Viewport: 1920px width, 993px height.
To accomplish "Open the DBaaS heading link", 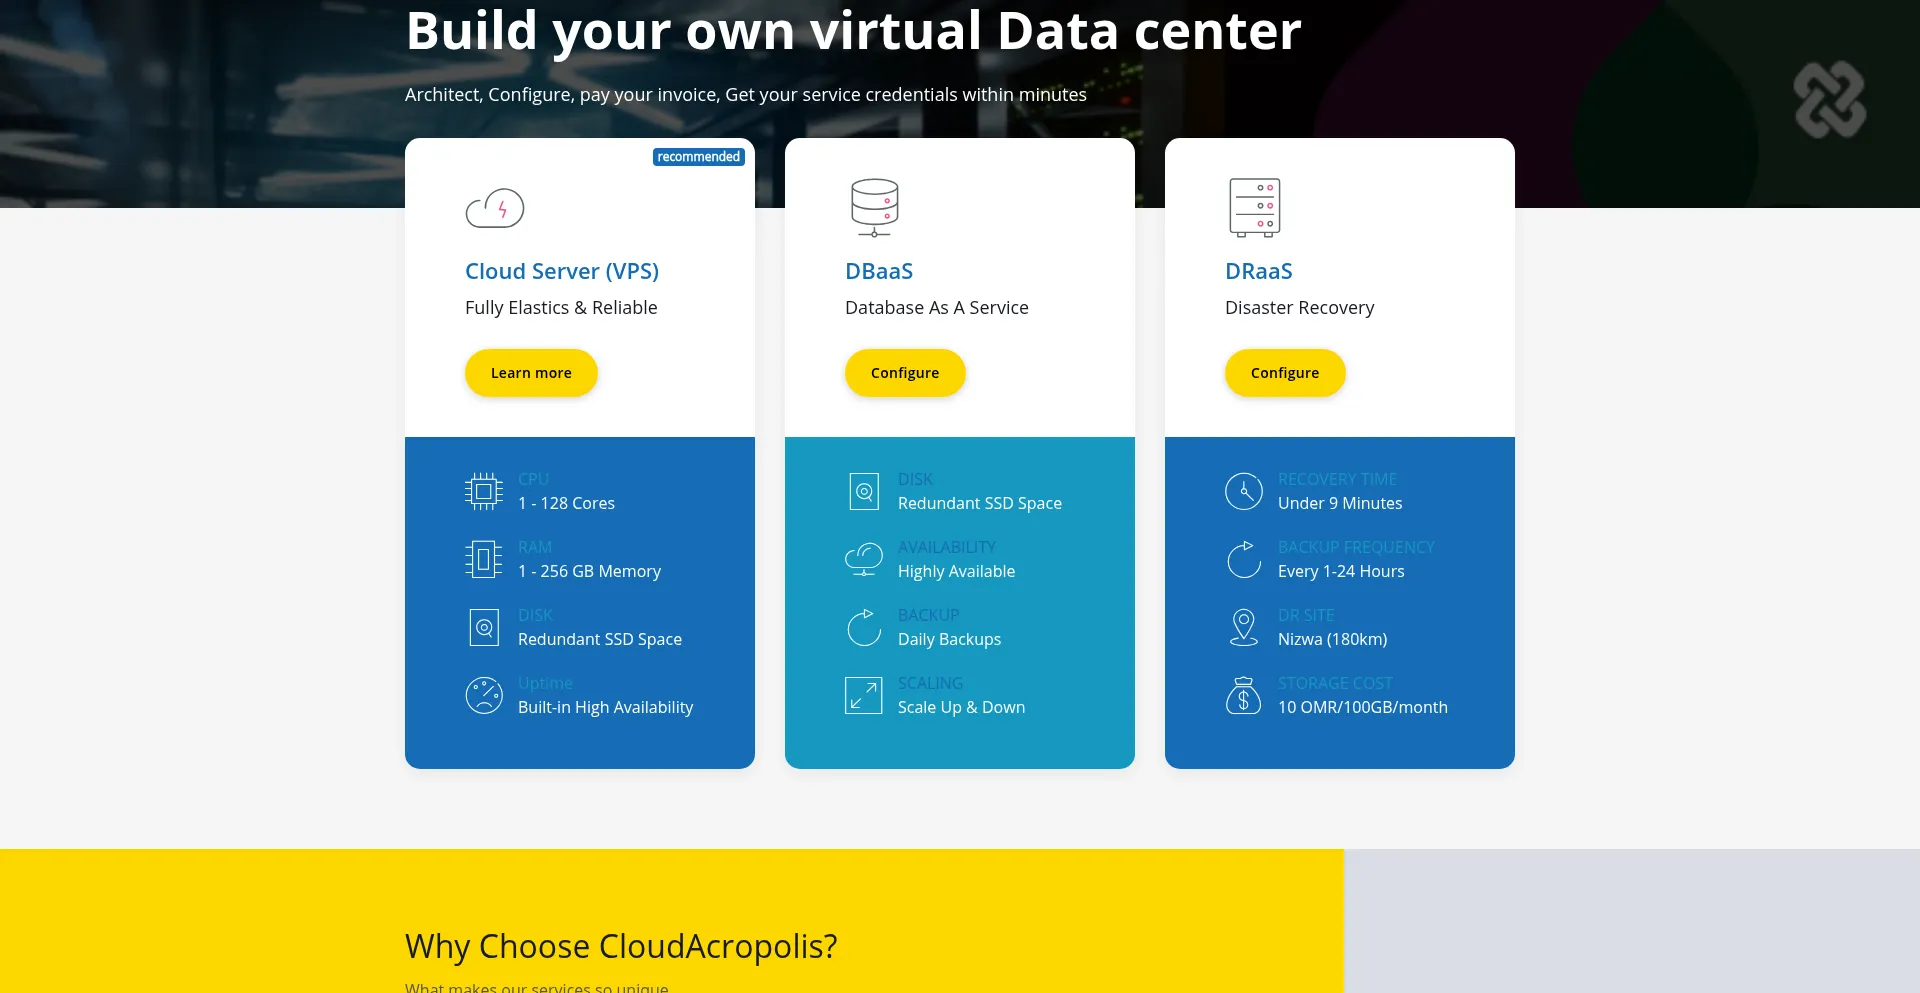I will 879,271.
